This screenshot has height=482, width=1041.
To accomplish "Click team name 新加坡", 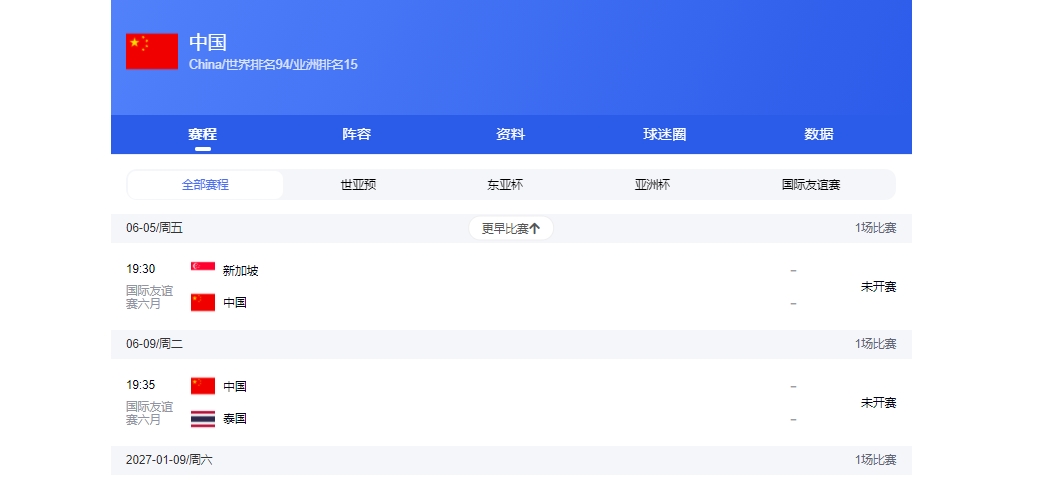I will [x=240, y=271].
